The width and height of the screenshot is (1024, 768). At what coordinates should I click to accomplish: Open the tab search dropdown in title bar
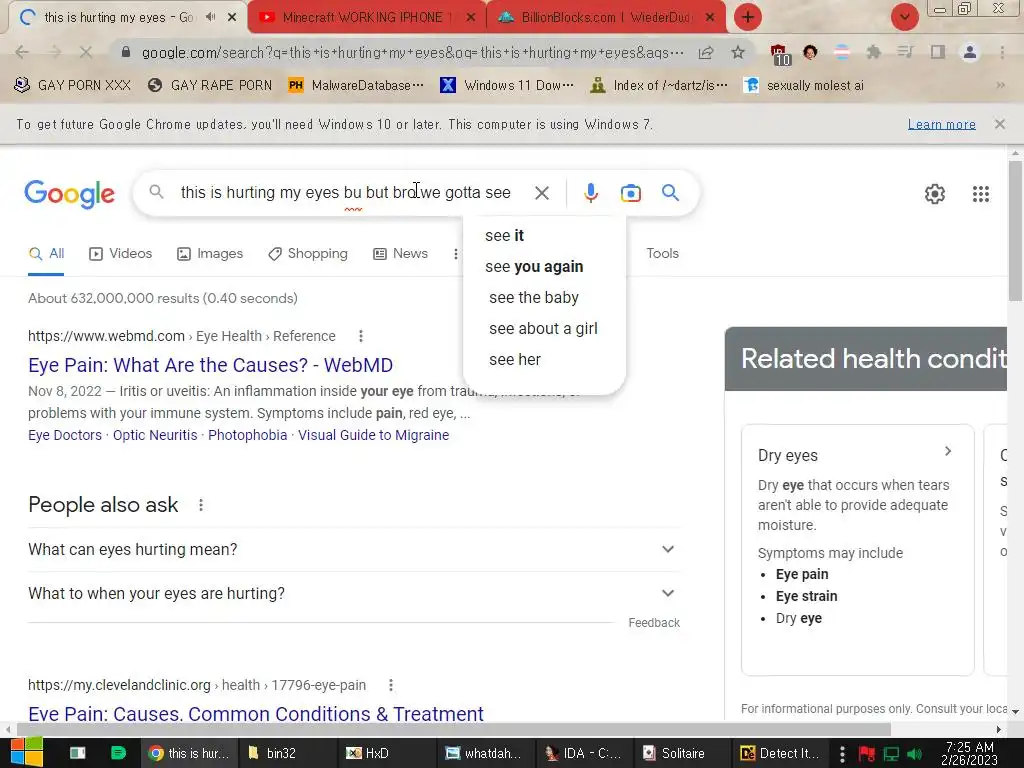[904, 18]
